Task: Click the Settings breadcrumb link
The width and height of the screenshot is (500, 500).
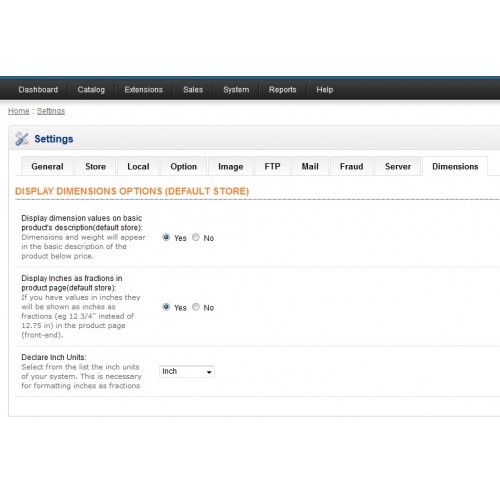Action: click(x=51, y=111)
